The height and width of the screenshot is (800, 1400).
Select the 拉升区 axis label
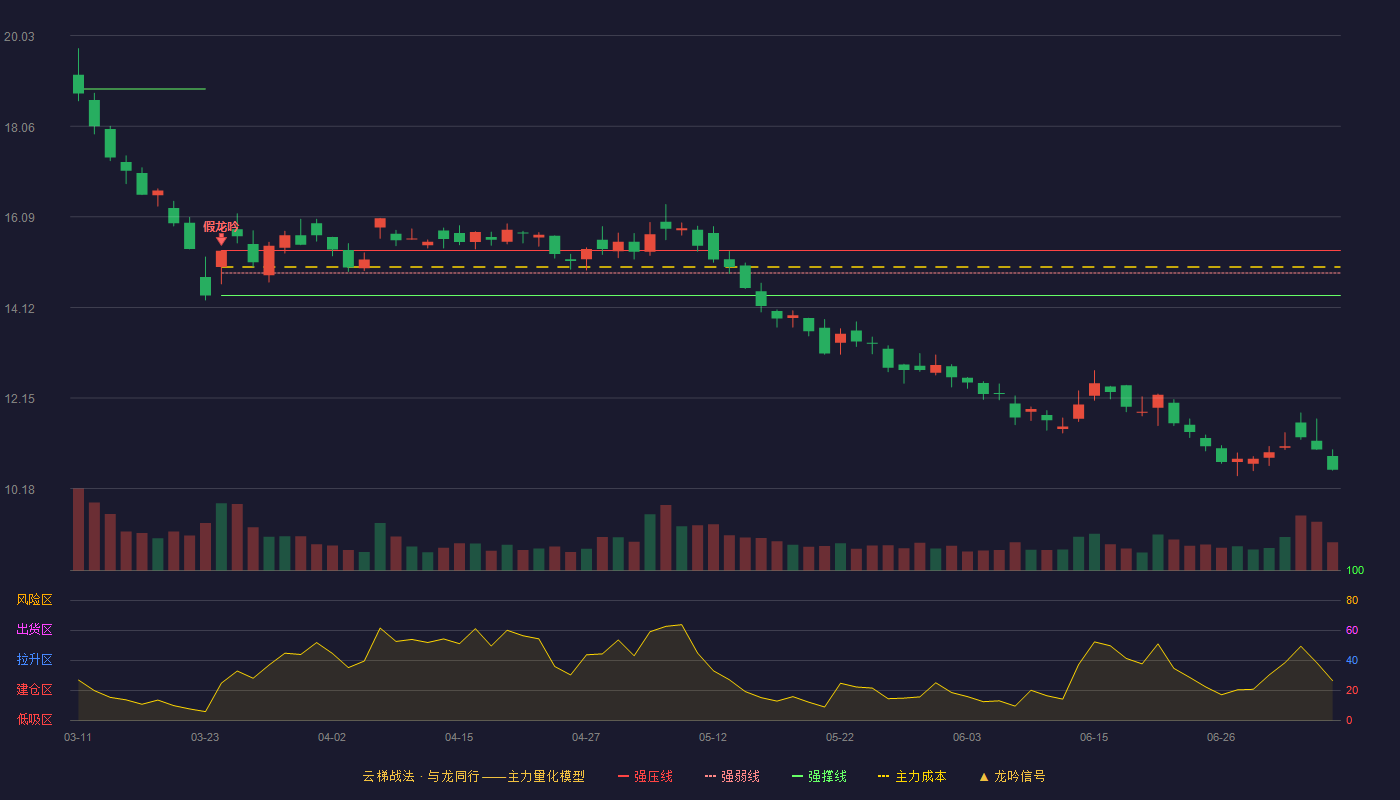coord(35,660)
